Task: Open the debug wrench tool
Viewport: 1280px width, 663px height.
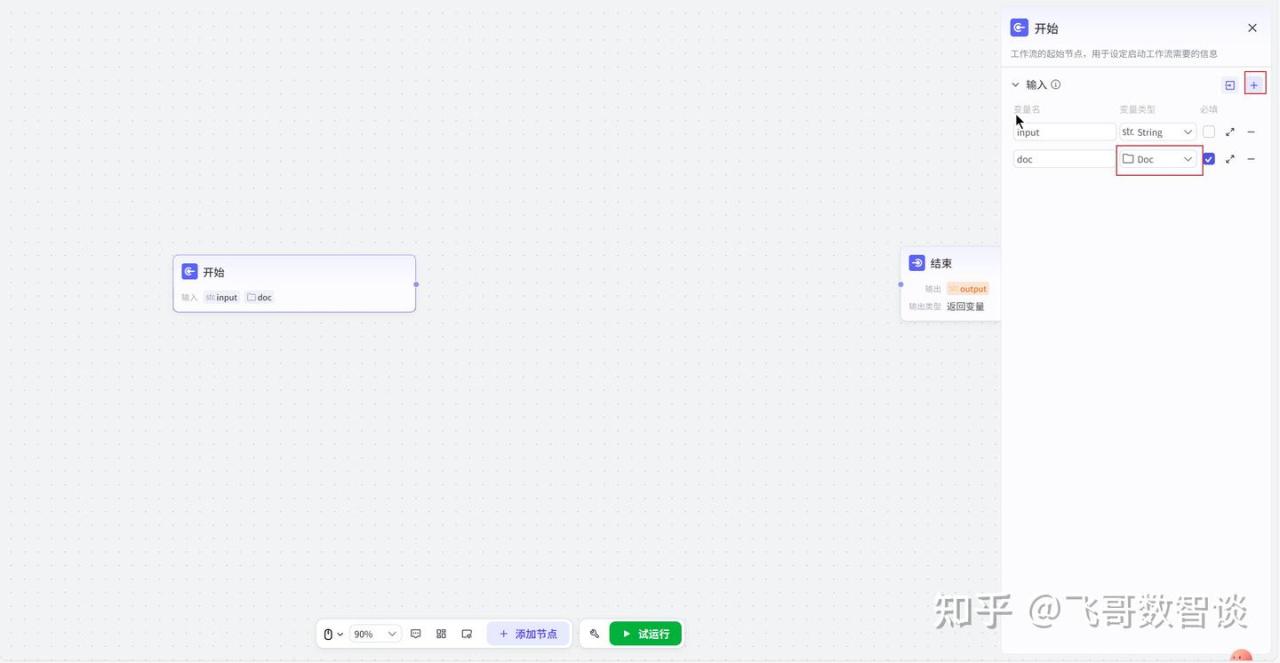Action: click(x=594, y=634)
